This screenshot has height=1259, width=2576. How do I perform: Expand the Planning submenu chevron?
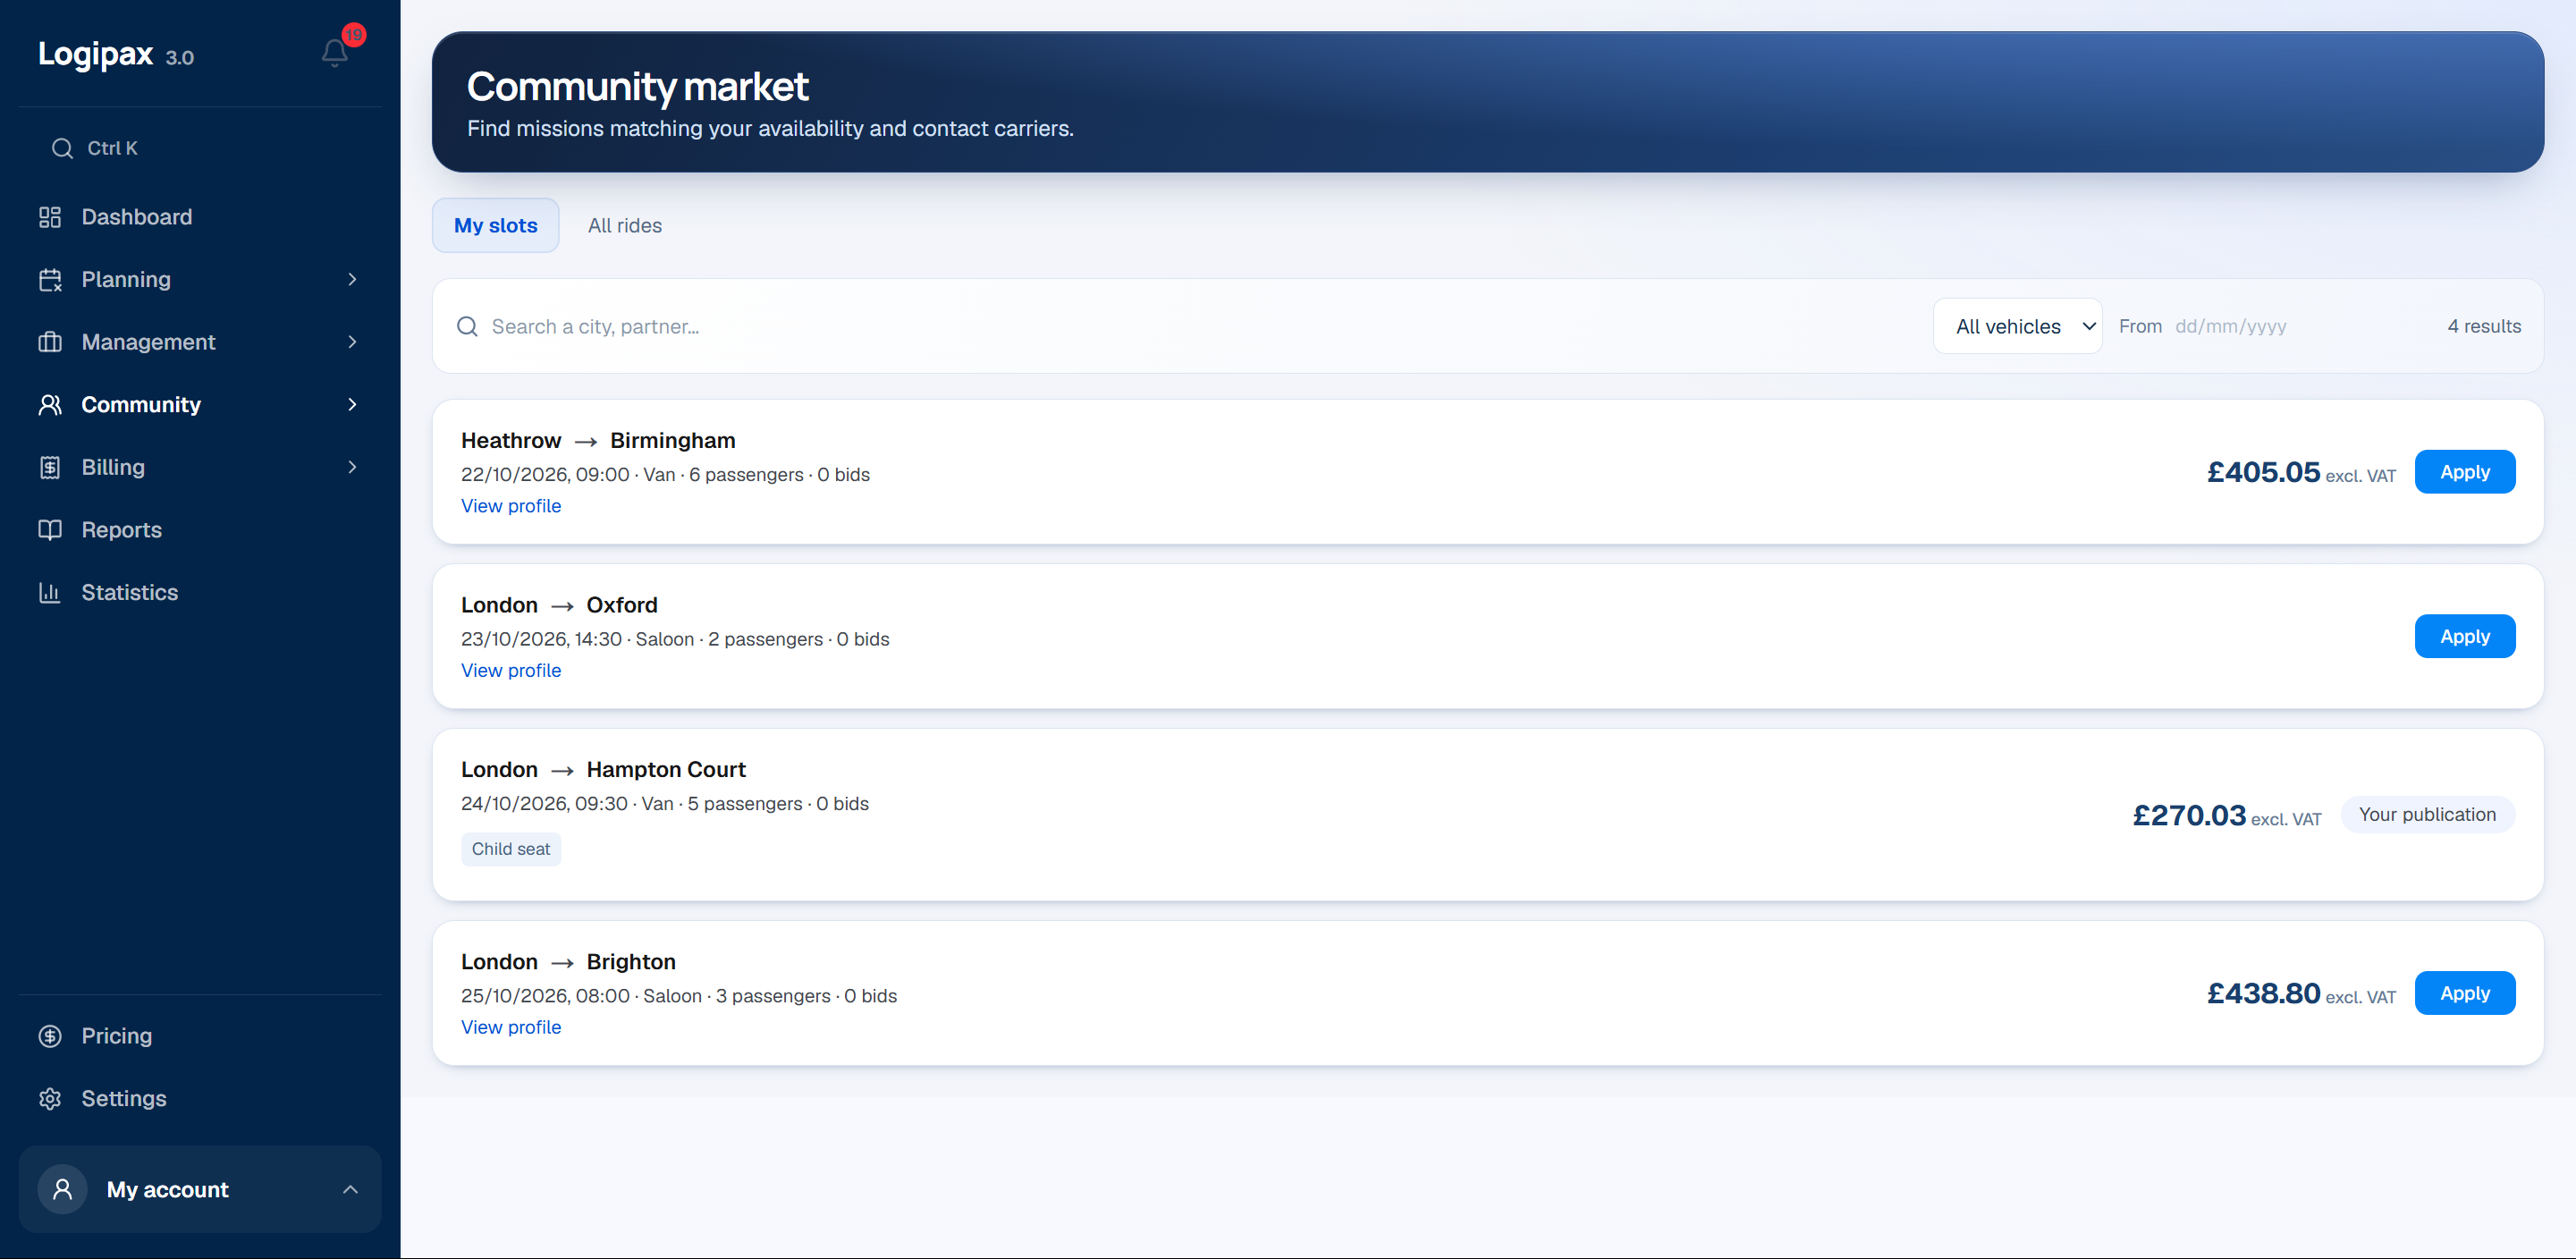[352, 280]
